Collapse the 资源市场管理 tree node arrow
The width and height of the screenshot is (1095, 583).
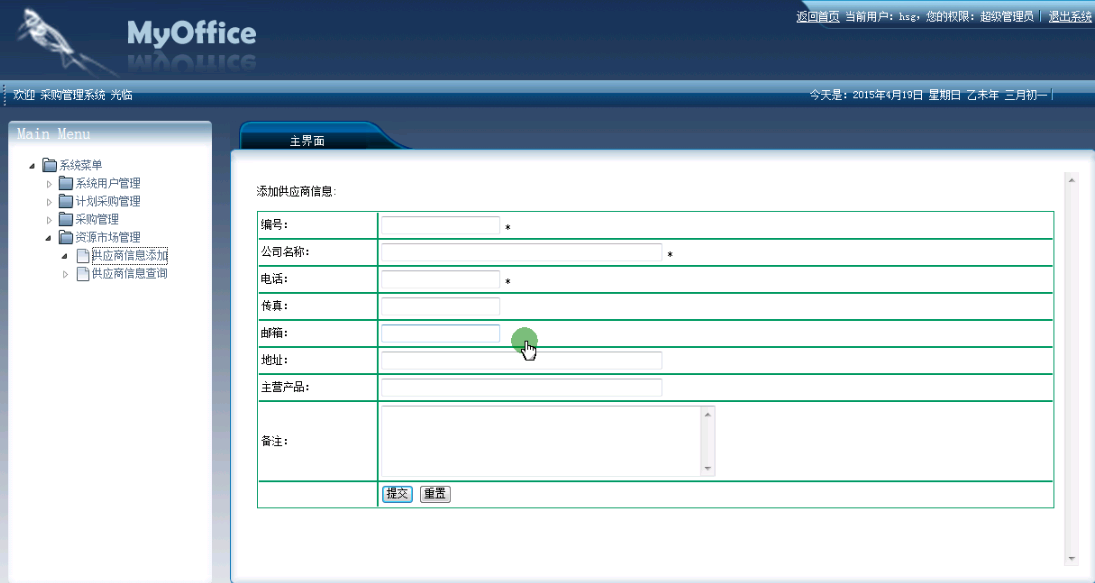(x=49, y=238)
